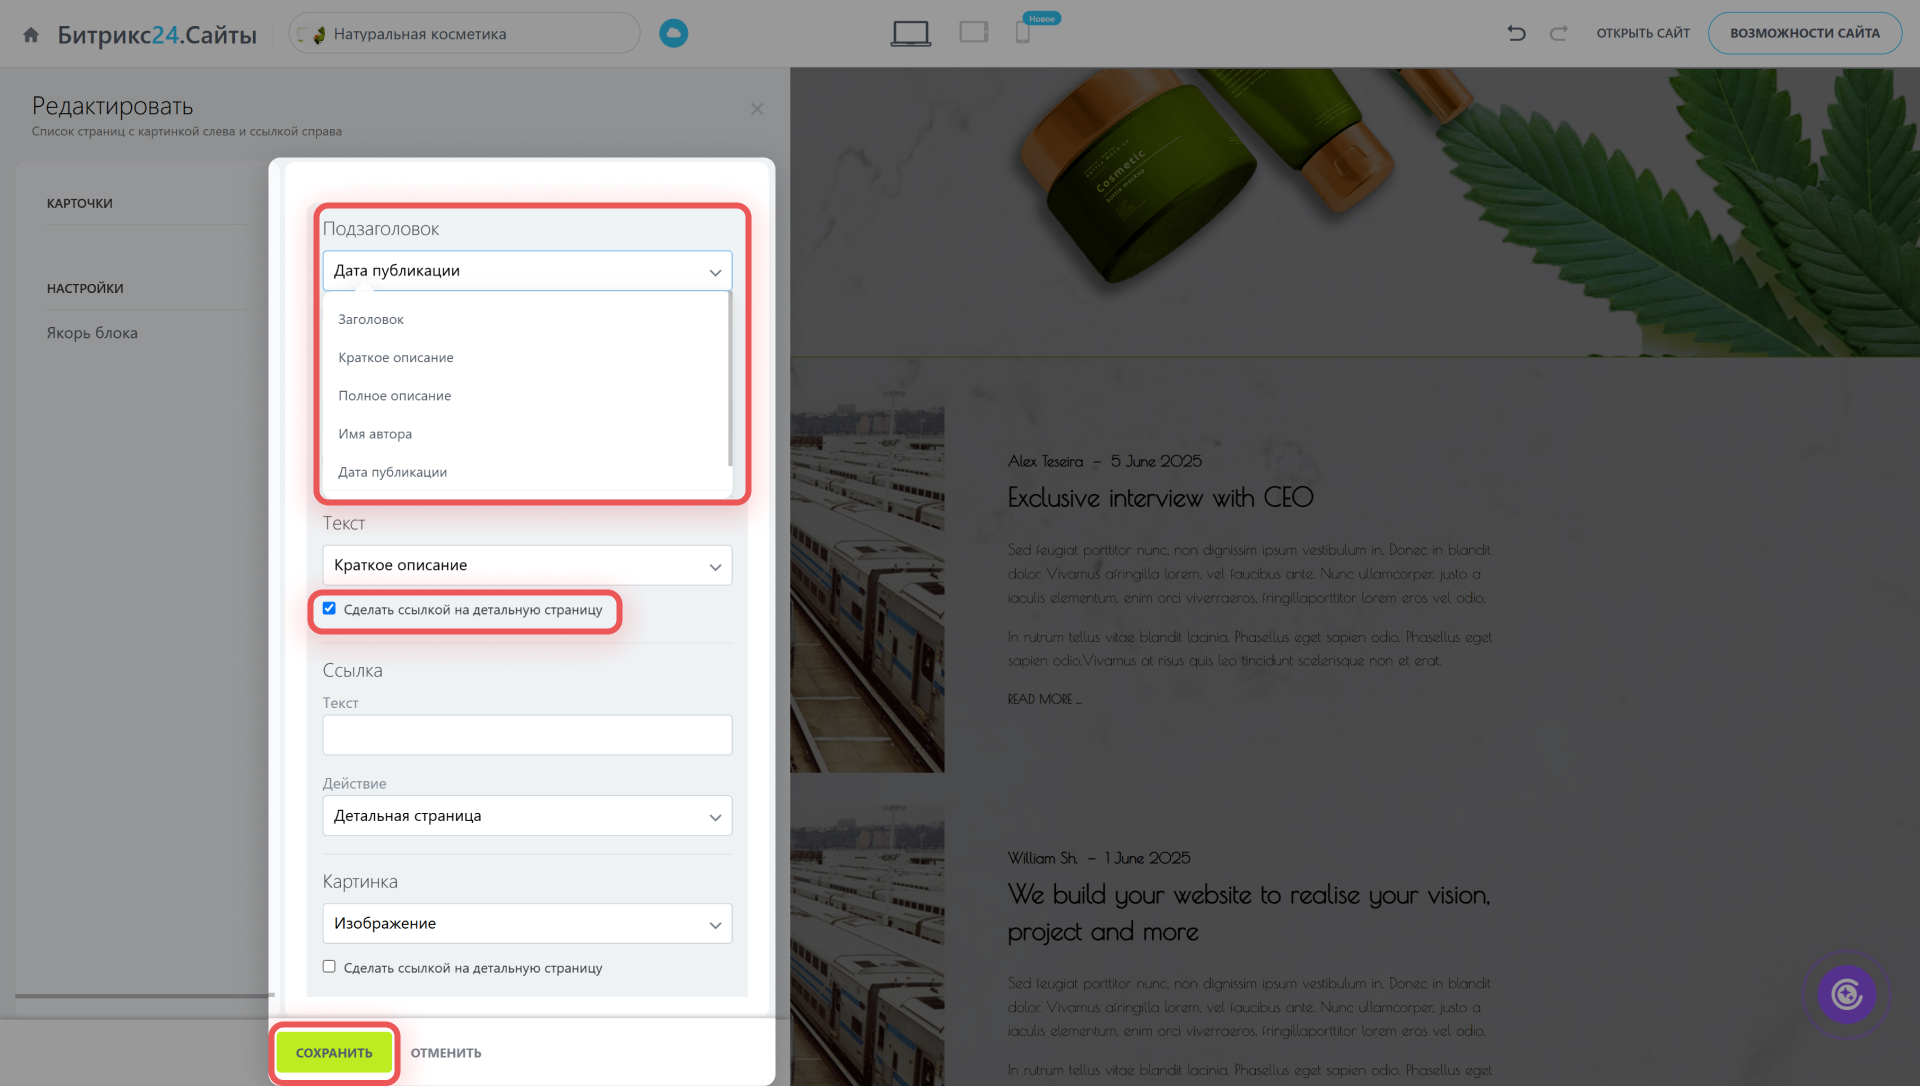
Task: Click Открыть сайт
Action: pos(1643,33)
